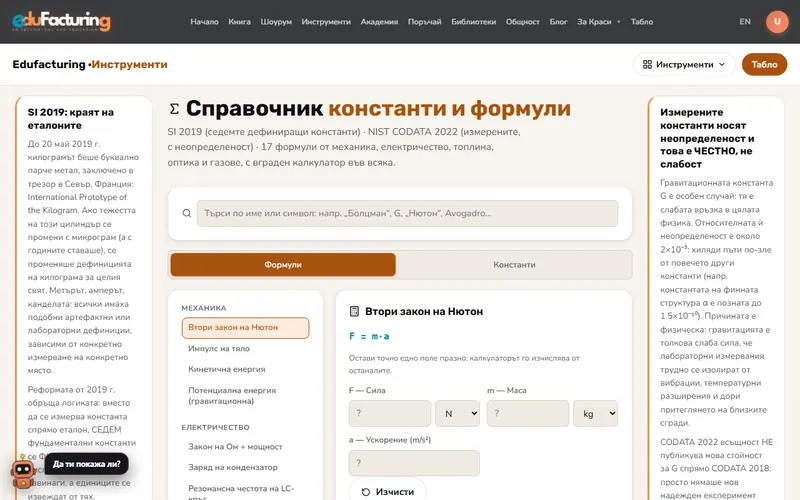The image size is (800, 500).
Task: Click the Edufacturing breadcrumb text
Action: 48,64
